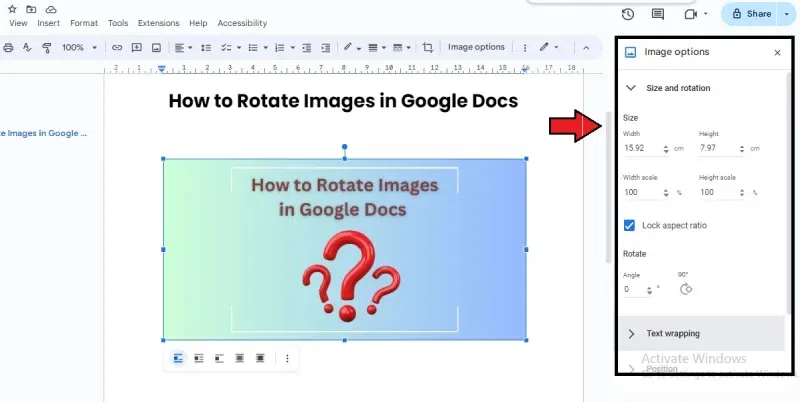Viewport: 800px width, 402px height.
Task: Collapse the Size and rotation section
Action: 631,88
